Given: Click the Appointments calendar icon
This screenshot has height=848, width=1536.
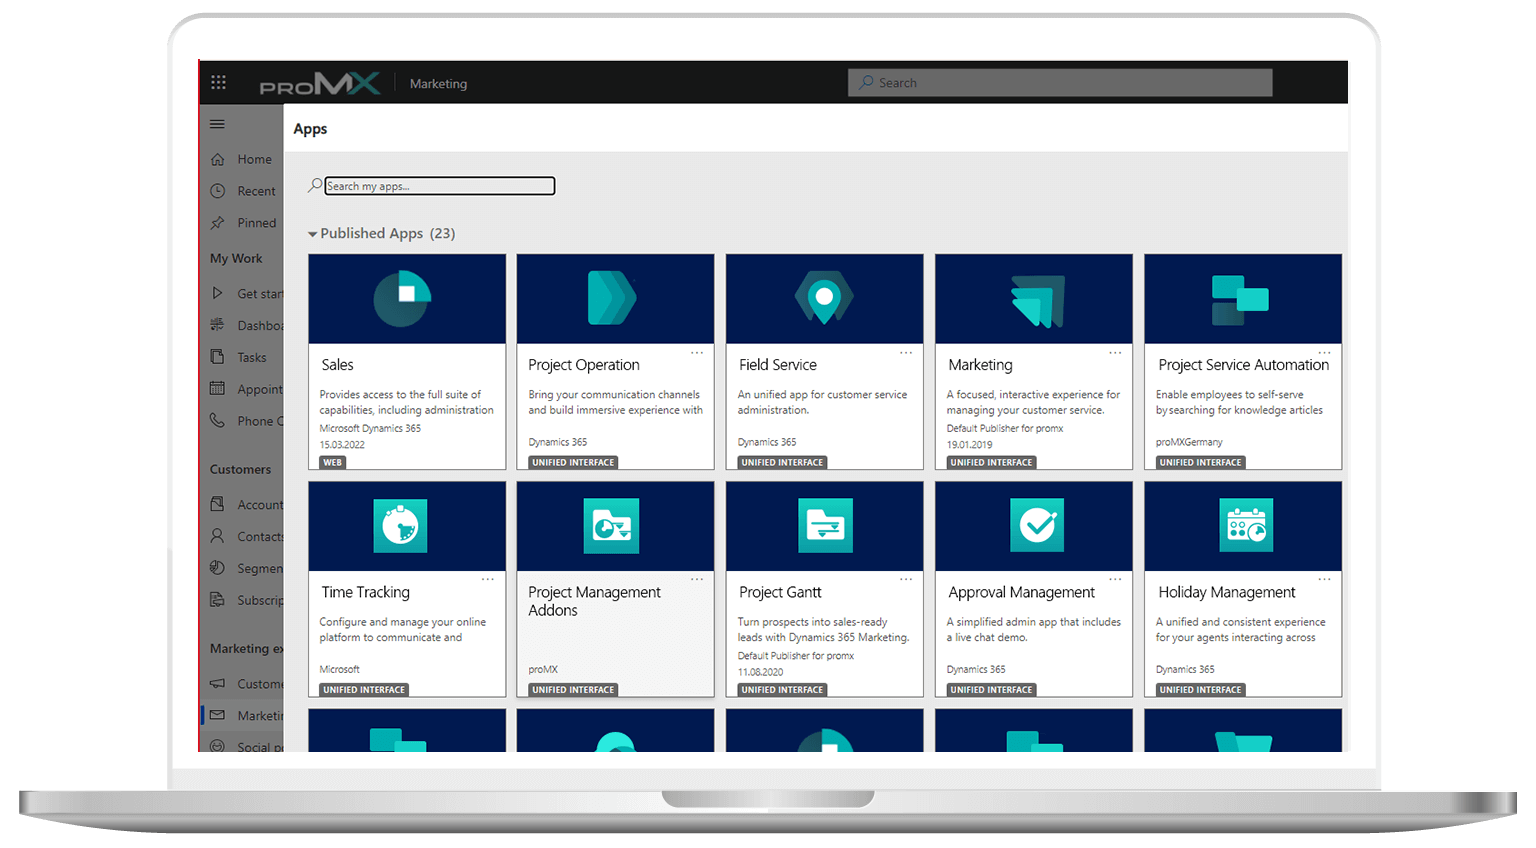Looking at the screenshot, I should (217, 389).
